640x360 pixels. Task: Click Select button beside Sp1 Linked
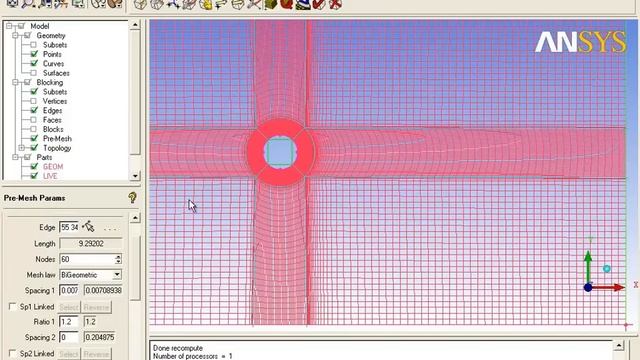(69, 307)
